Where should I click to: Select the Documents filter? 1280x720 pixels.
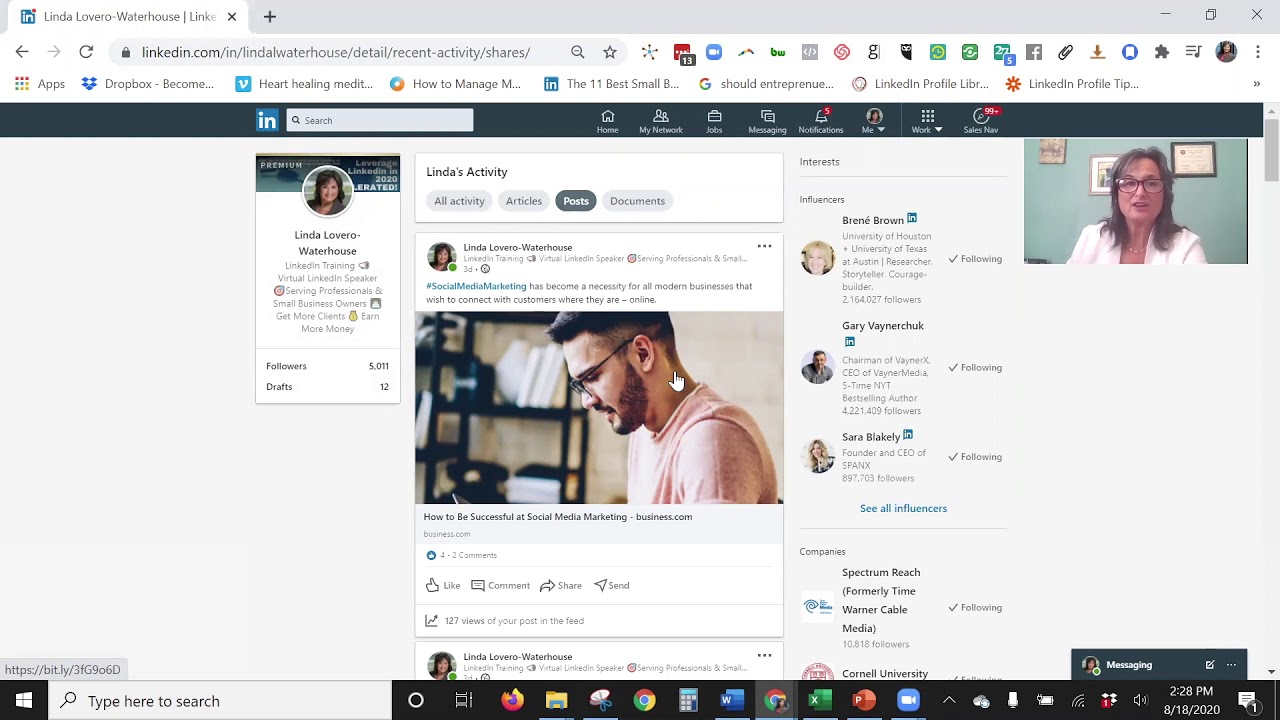point(637,201)
